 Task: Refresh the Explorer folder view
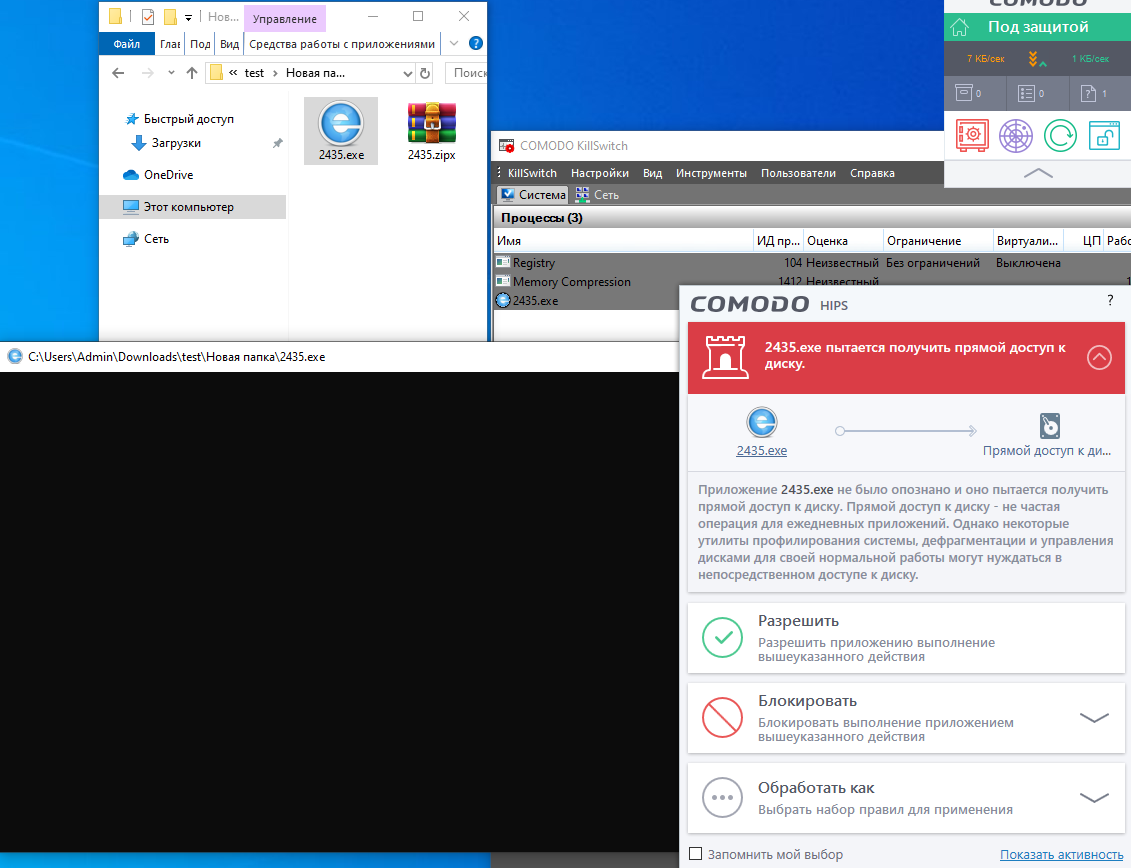click(425, 73)
